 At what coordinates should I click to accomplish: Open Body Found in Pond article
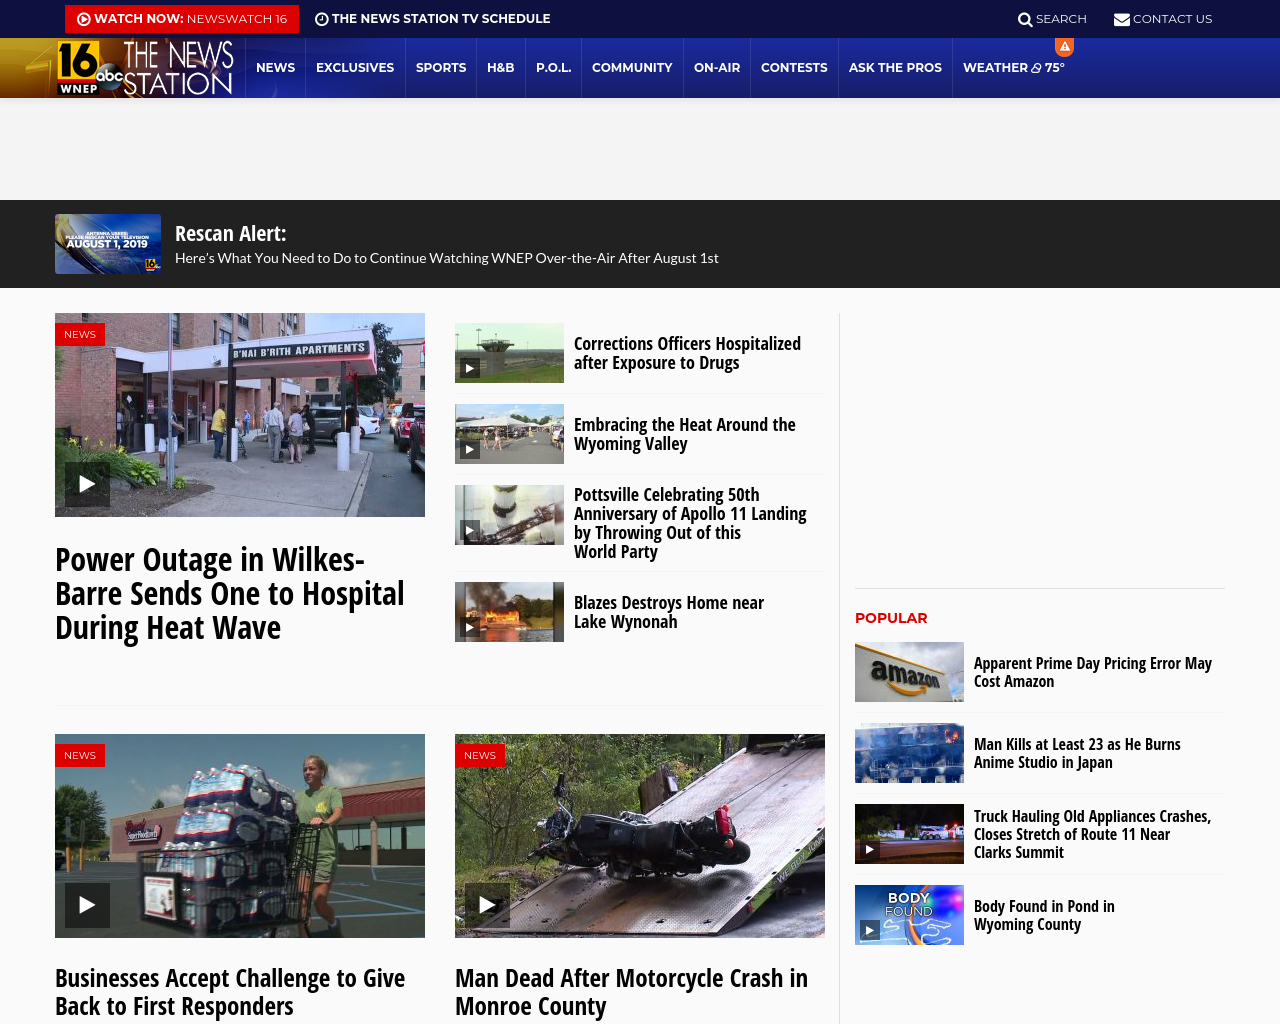[1044, 915]
